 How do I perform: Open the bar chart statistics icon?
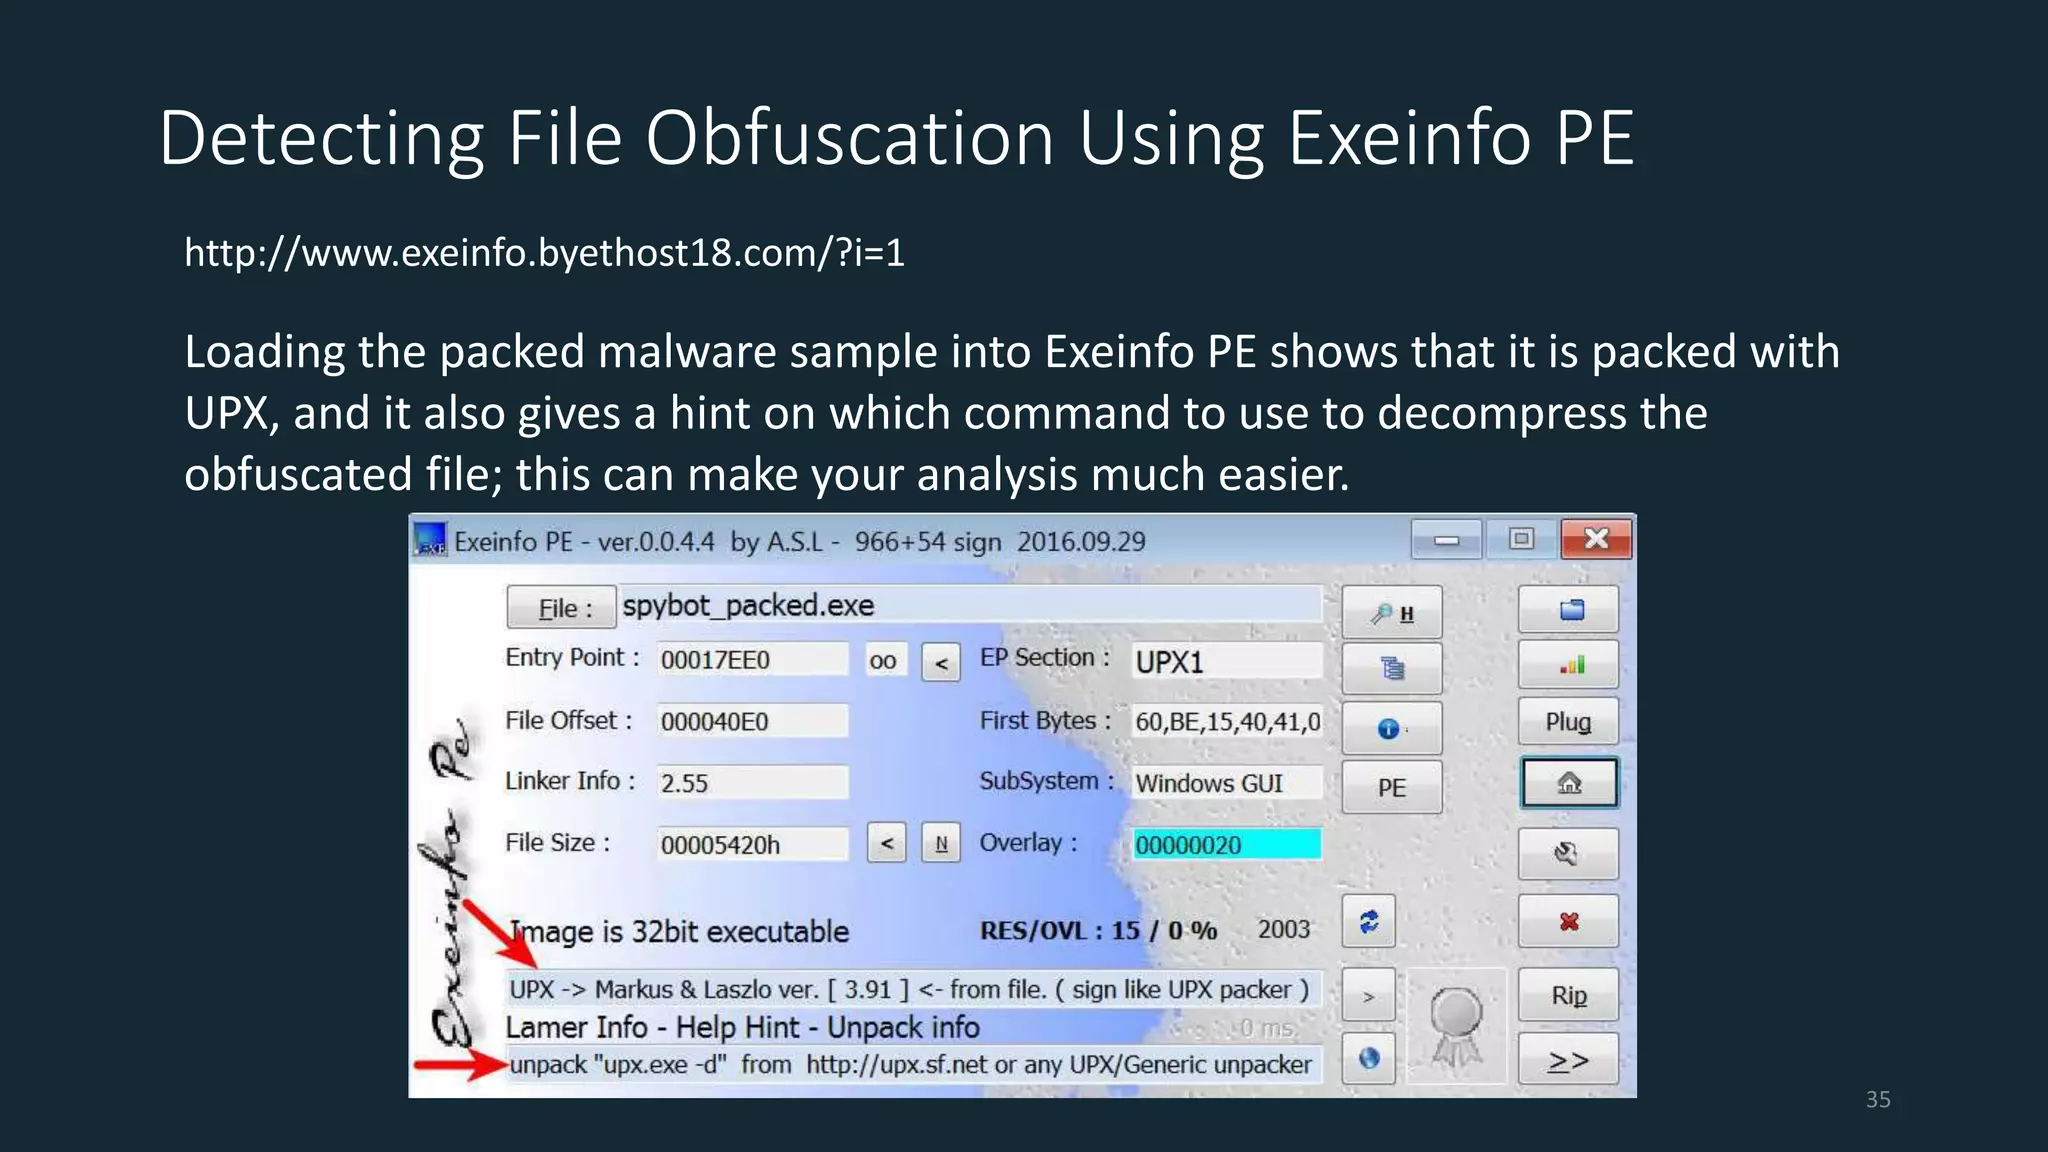point(1568,666)
